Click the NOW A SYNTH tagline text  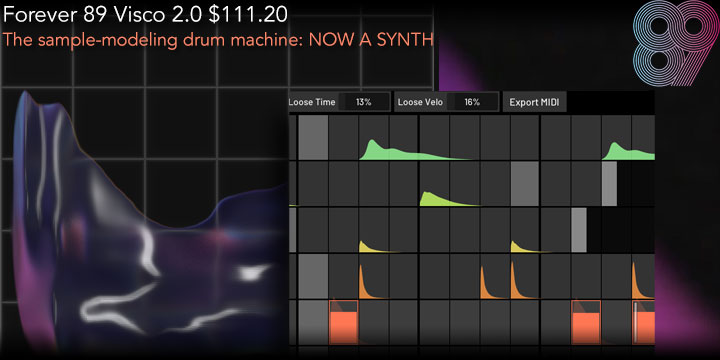(x=371, y=40)
